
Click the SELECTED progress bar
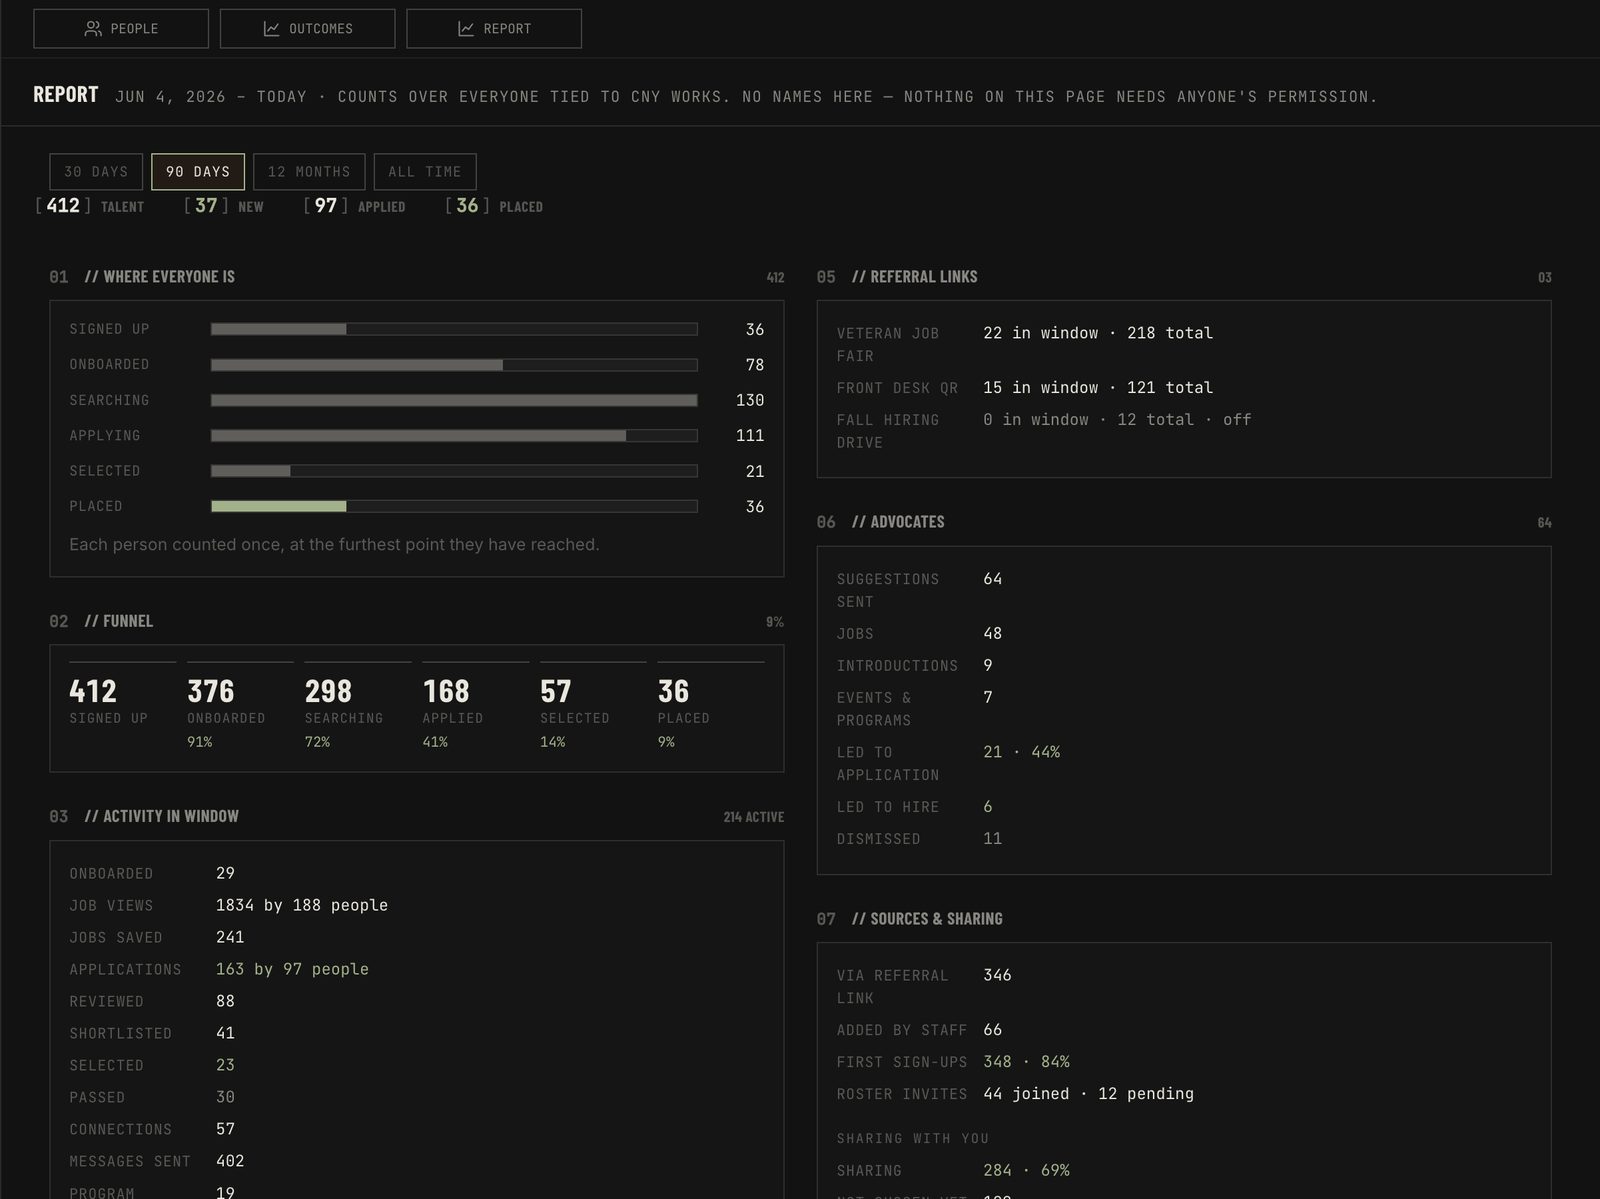[454, 471]
